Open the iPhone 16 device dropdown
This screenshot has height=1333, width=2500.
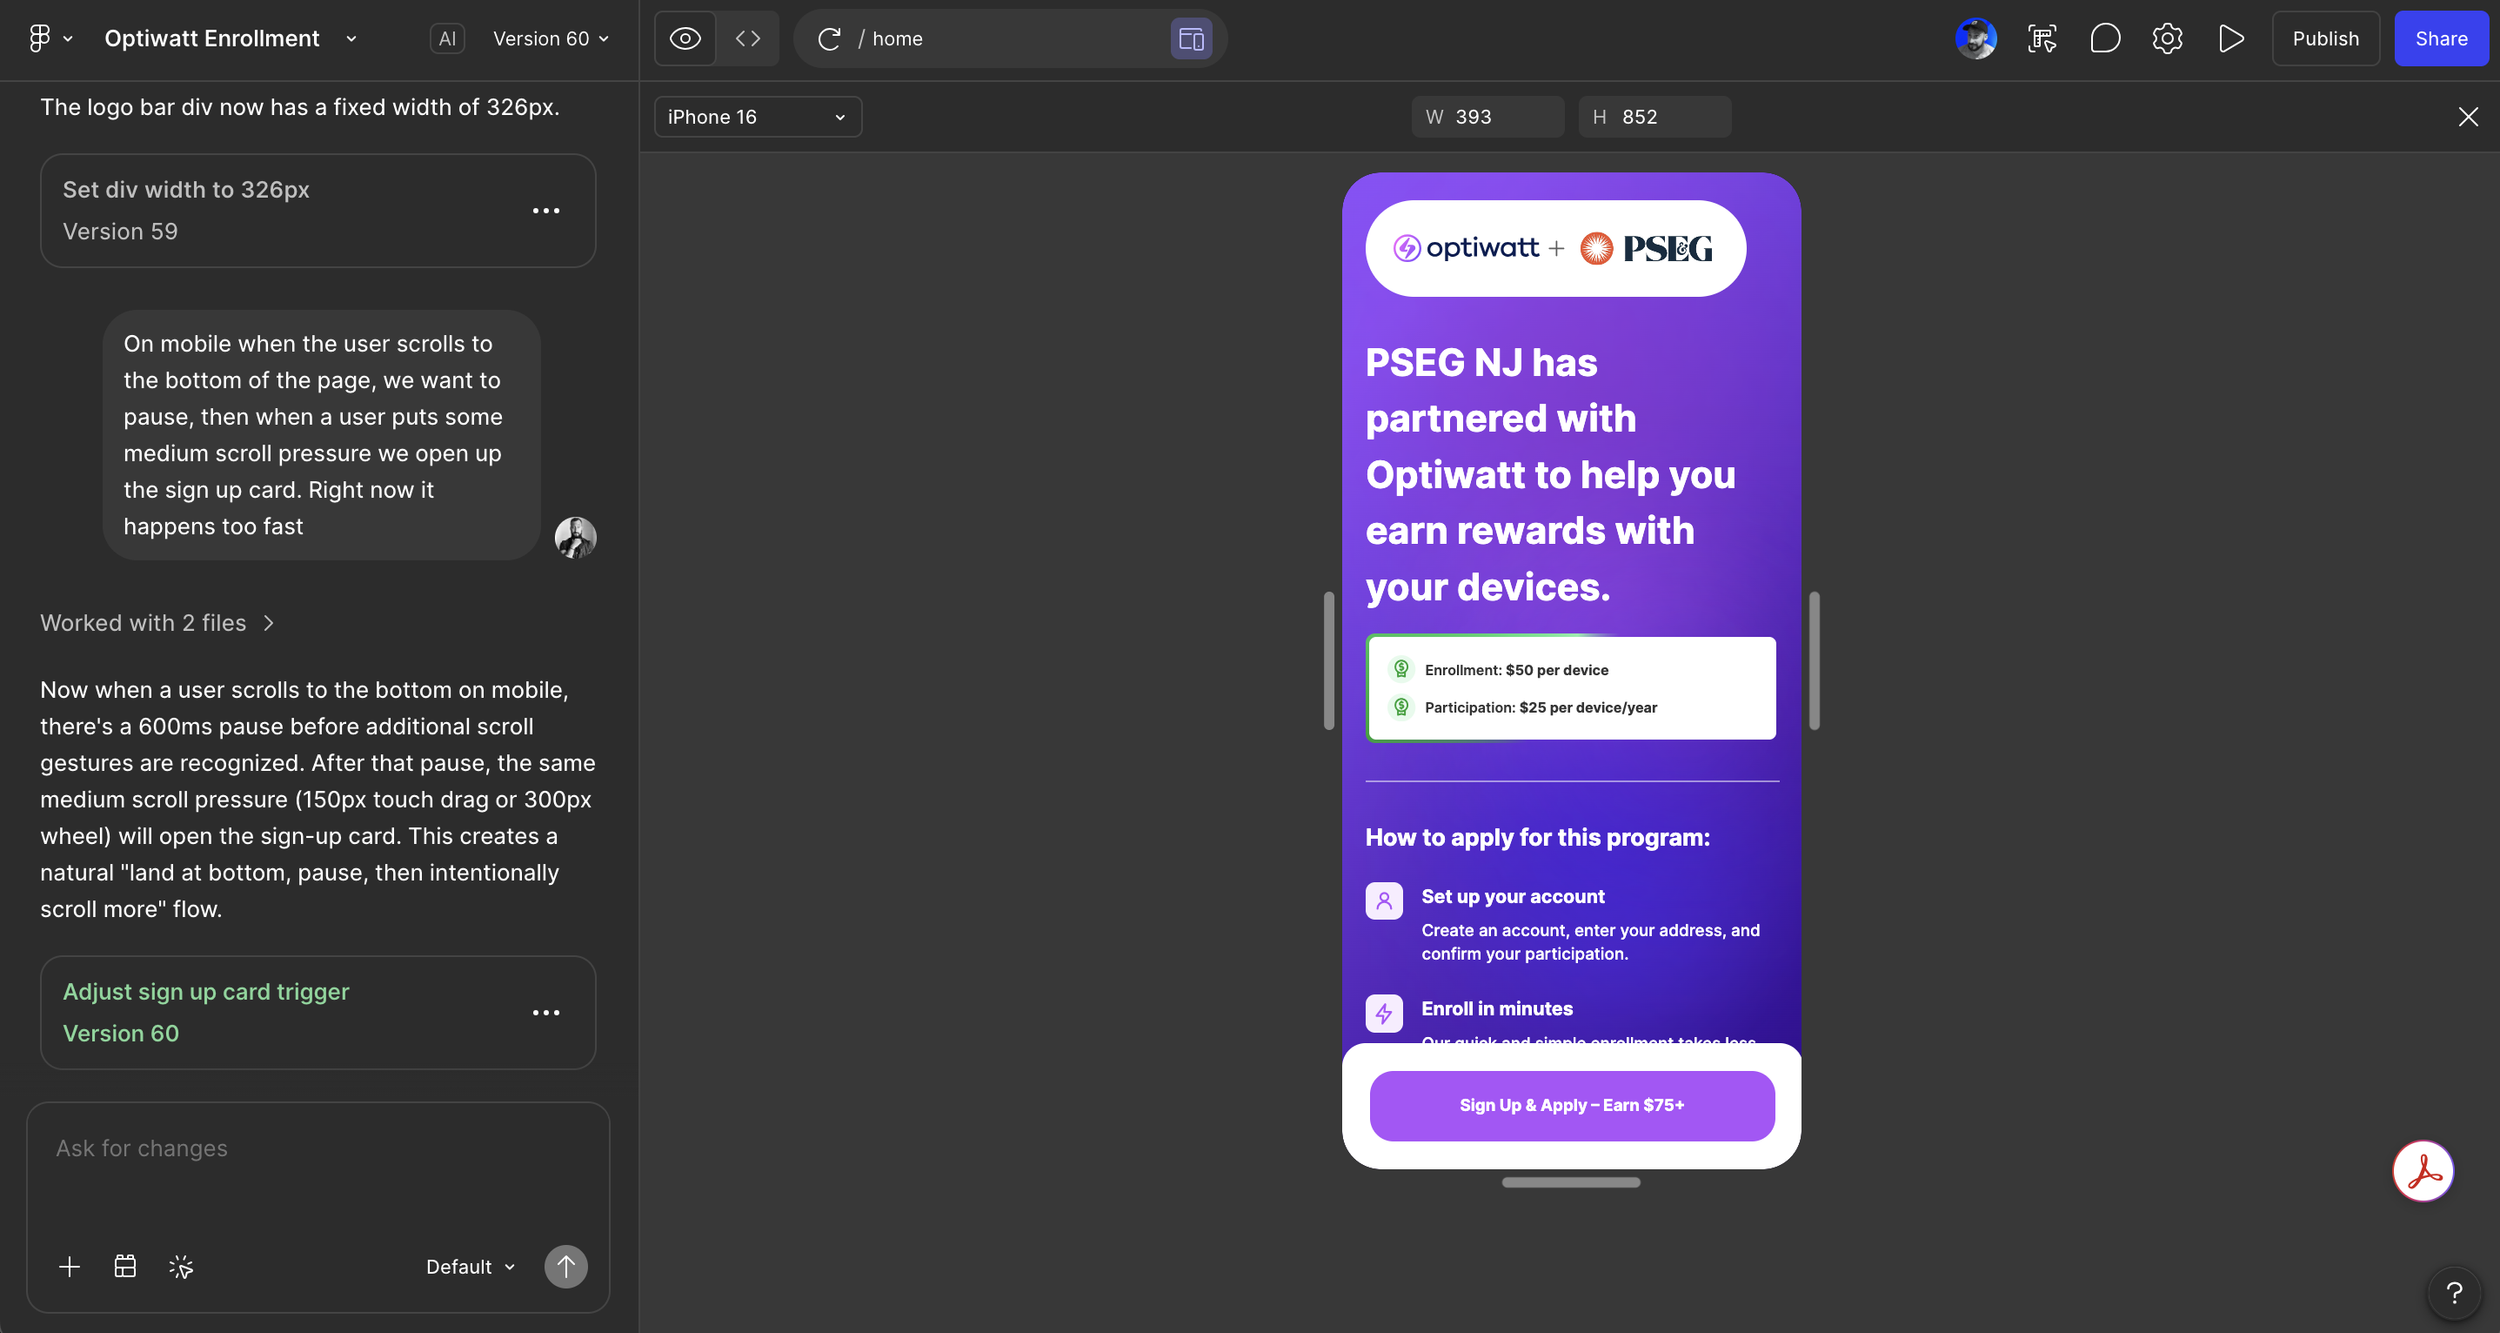757,117
